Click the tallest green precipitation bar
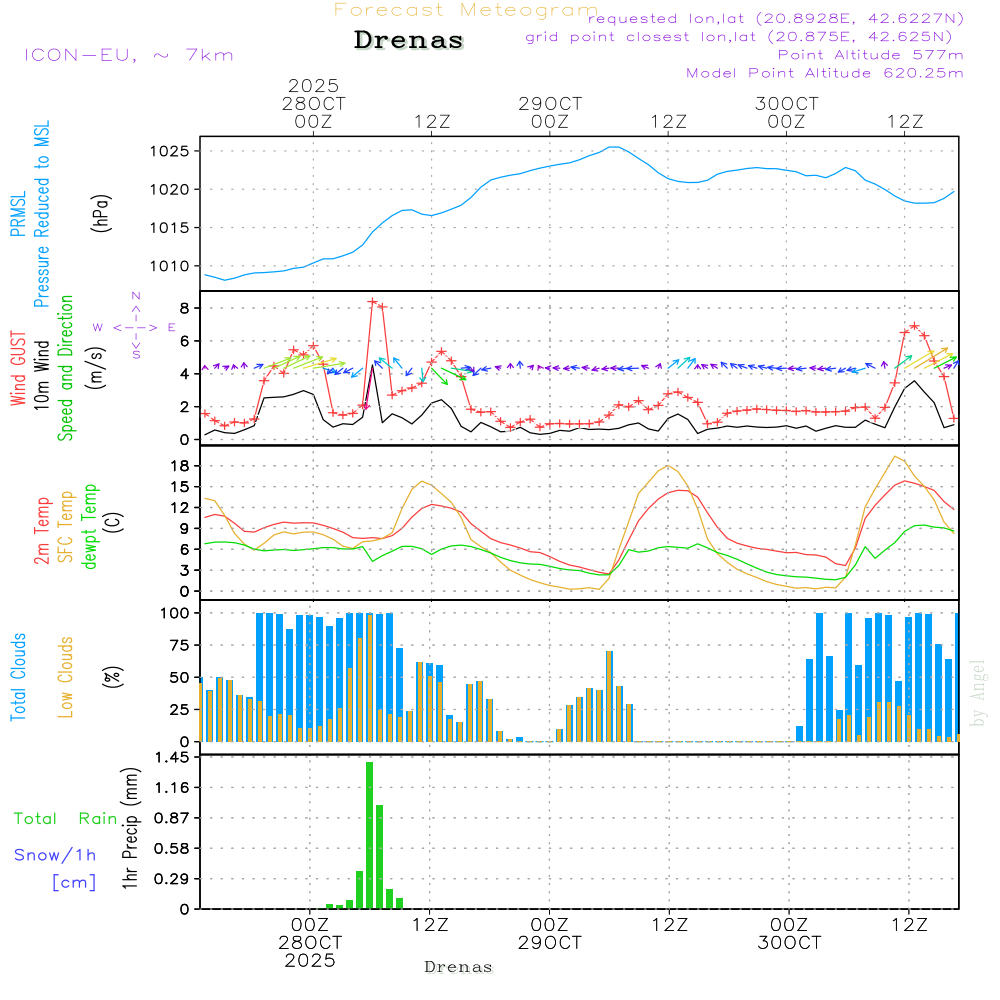The width and height of the screenshot is (1000, 1000). coord(369,835)
